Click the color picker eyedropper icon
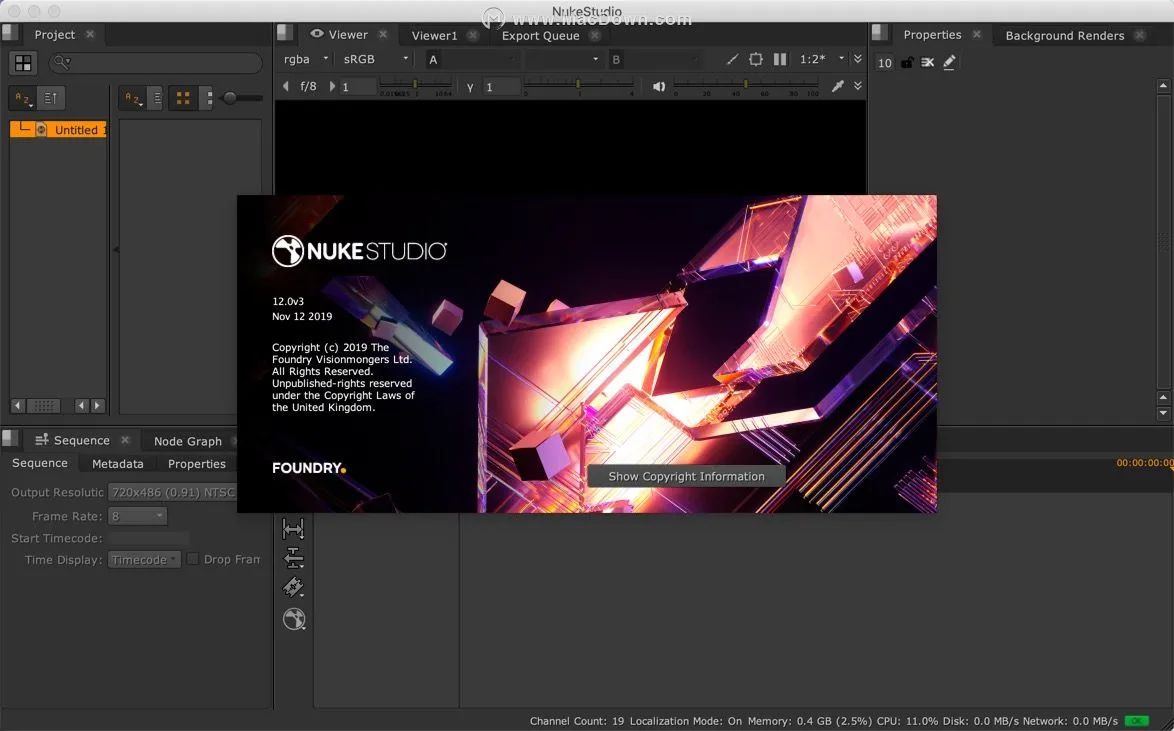 point(838,86)
